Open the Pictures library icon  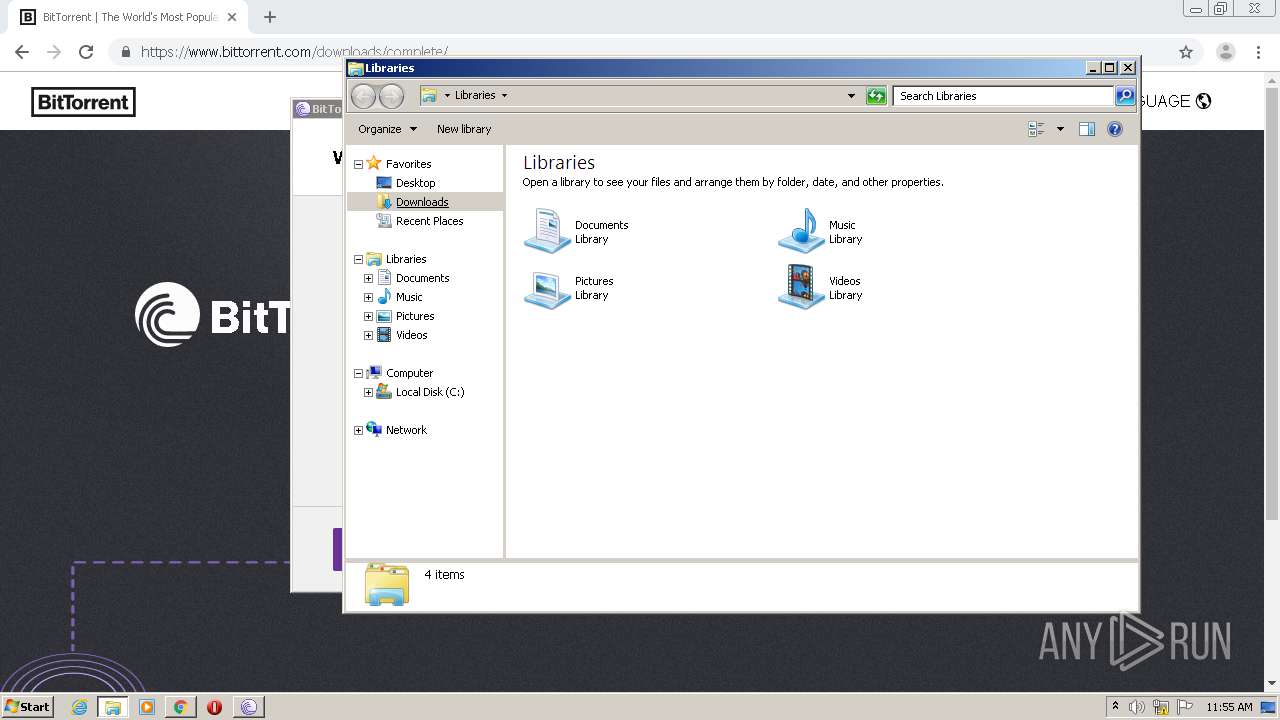click(x=547, y=288)
